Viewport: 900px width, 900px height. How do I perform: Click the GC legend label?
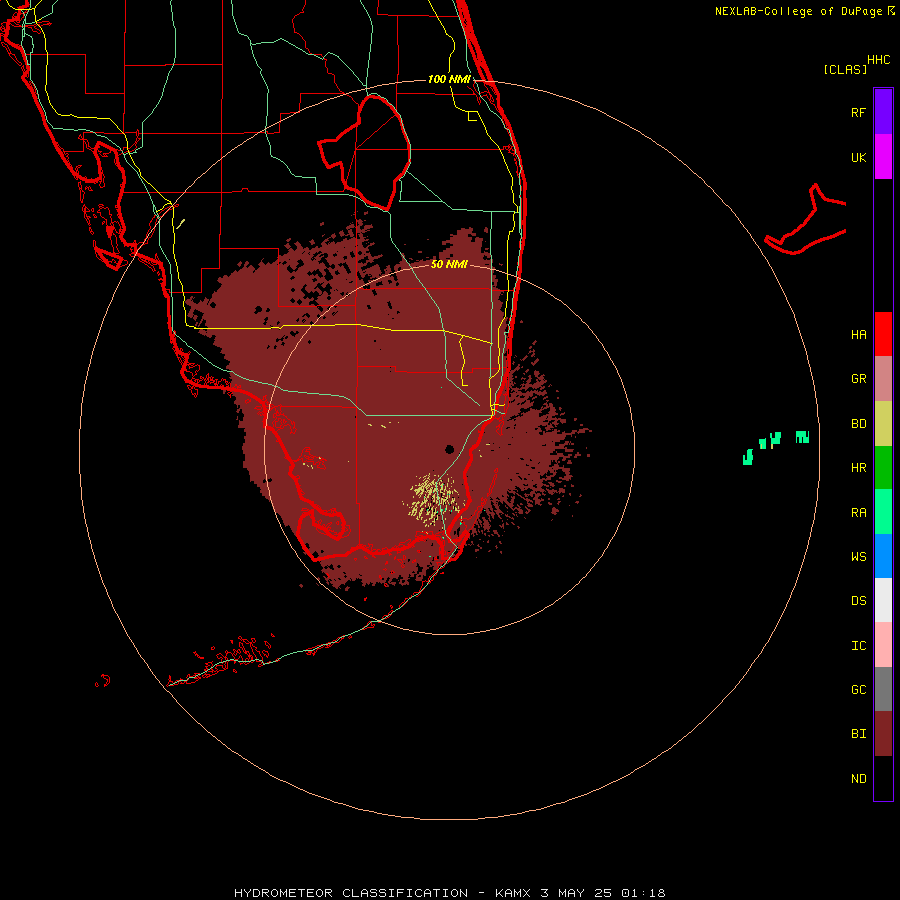(x=858, y=689)
